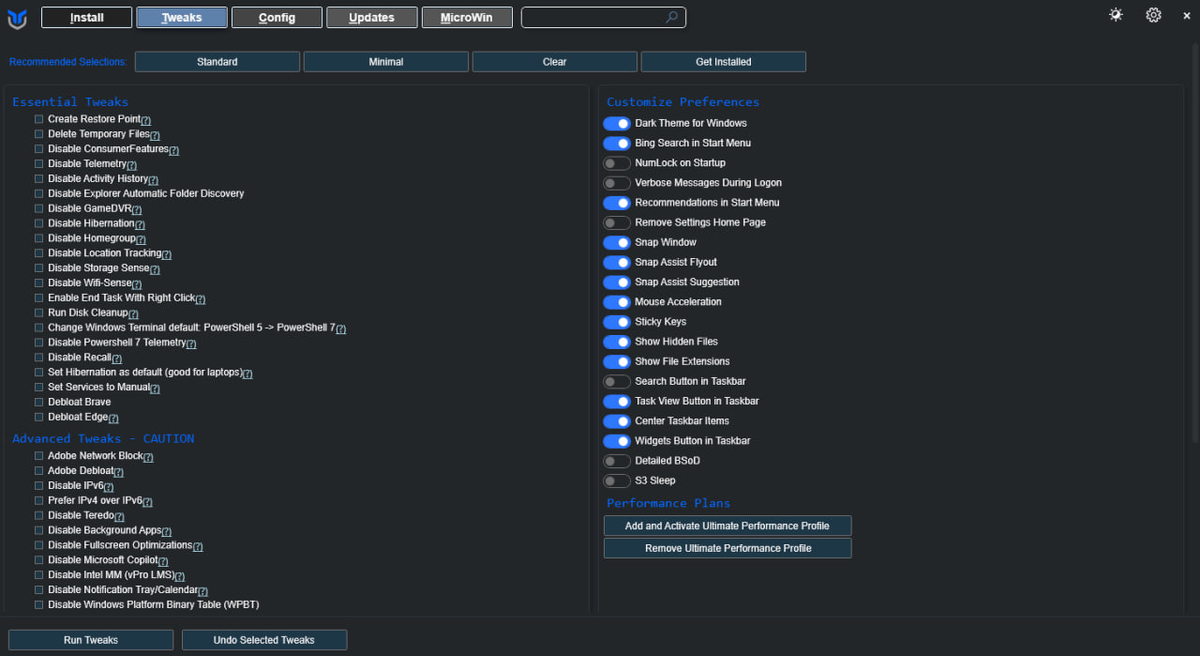Viewport: 1200px width, 656px height.
Task: Switch to the Install tab
Action: click(x=87, y=17)
